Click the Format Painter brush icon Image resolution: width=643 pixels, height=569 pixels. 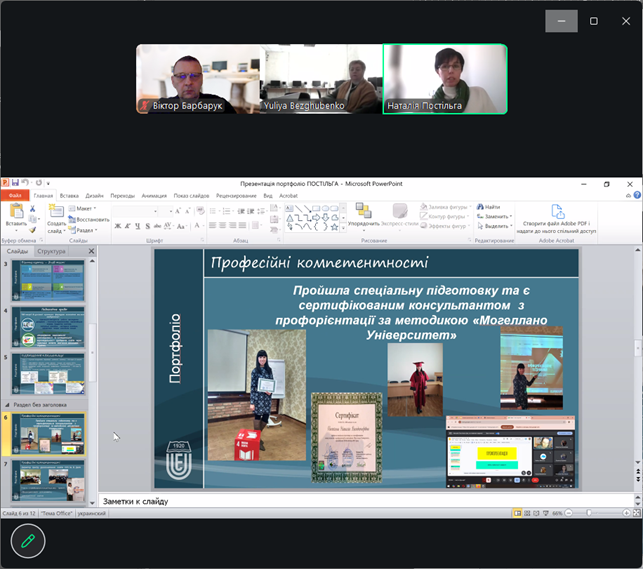(x=32, y=230)
